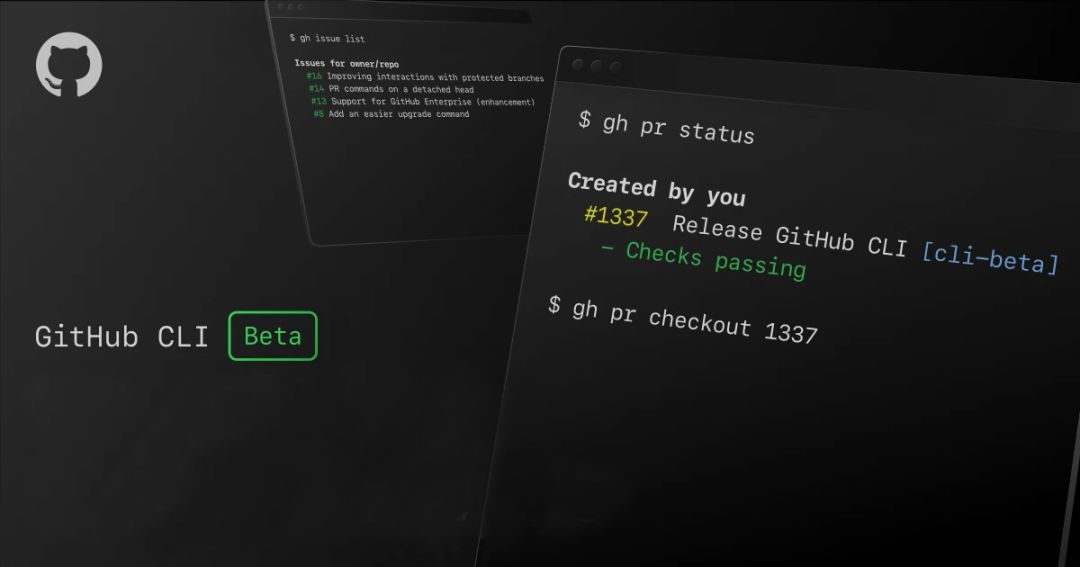
Task: Open pull request number #1337
Action: point(616,217)
